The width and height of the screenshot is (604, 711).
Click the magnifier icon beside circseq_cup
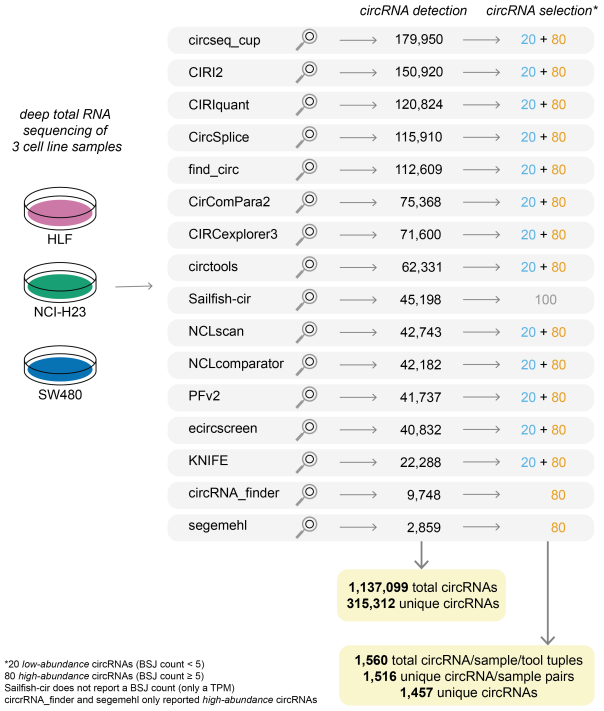(x=307, y=40)
